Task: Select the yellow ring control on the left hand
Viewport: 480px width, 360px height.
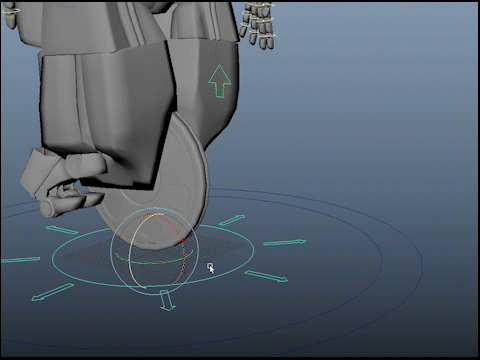Action: 11,11
